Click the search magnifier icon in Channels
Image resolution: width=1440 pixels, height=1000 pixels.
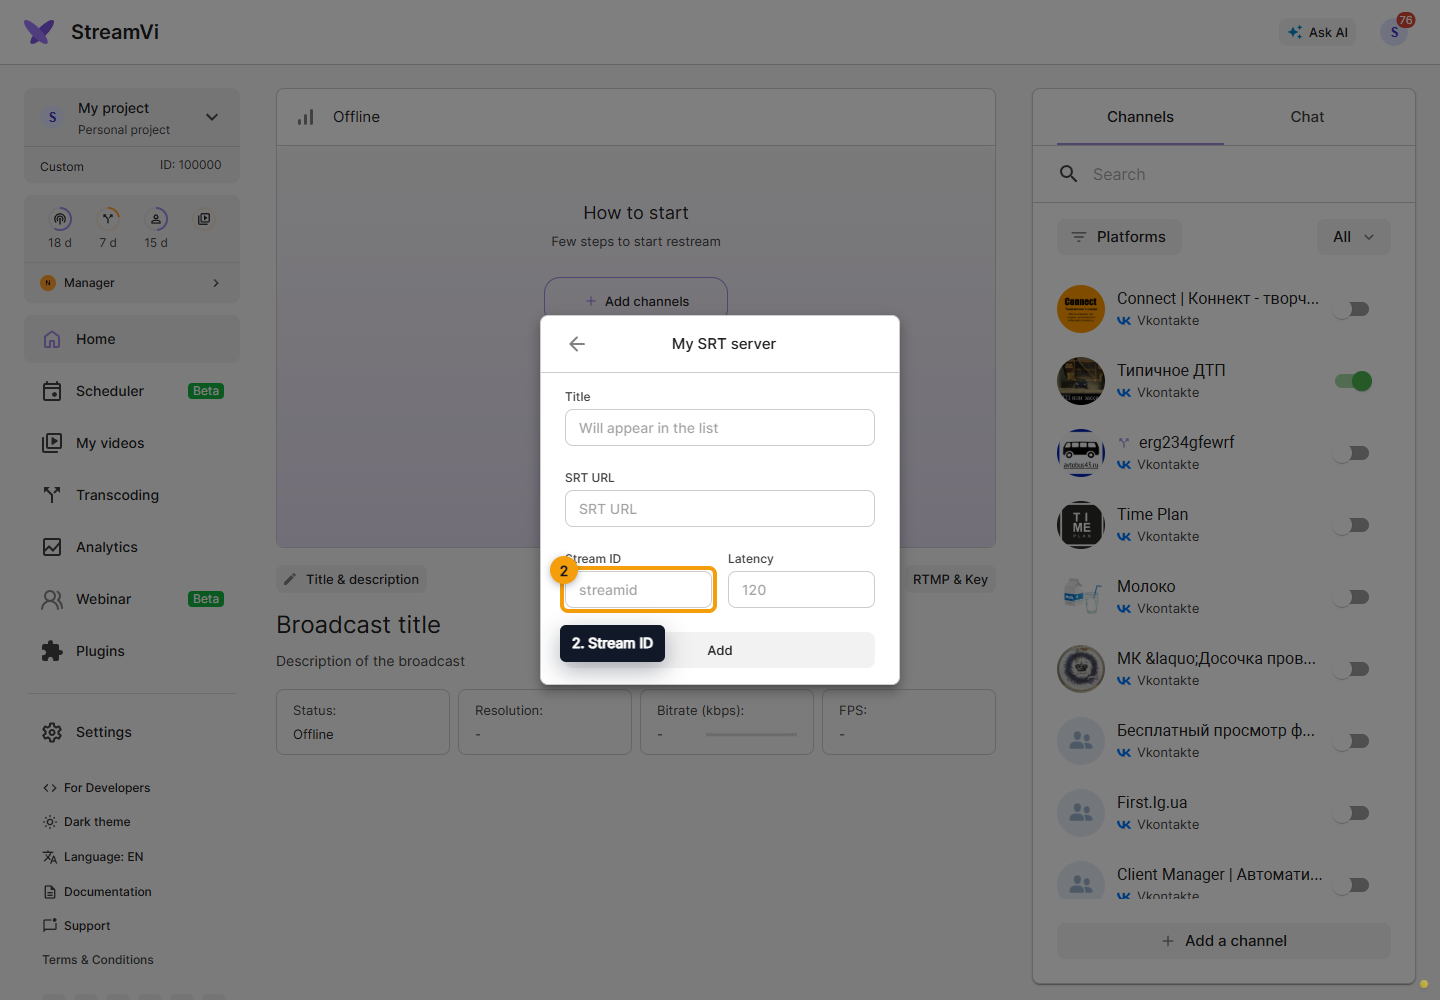click(x=1068, y=174)
